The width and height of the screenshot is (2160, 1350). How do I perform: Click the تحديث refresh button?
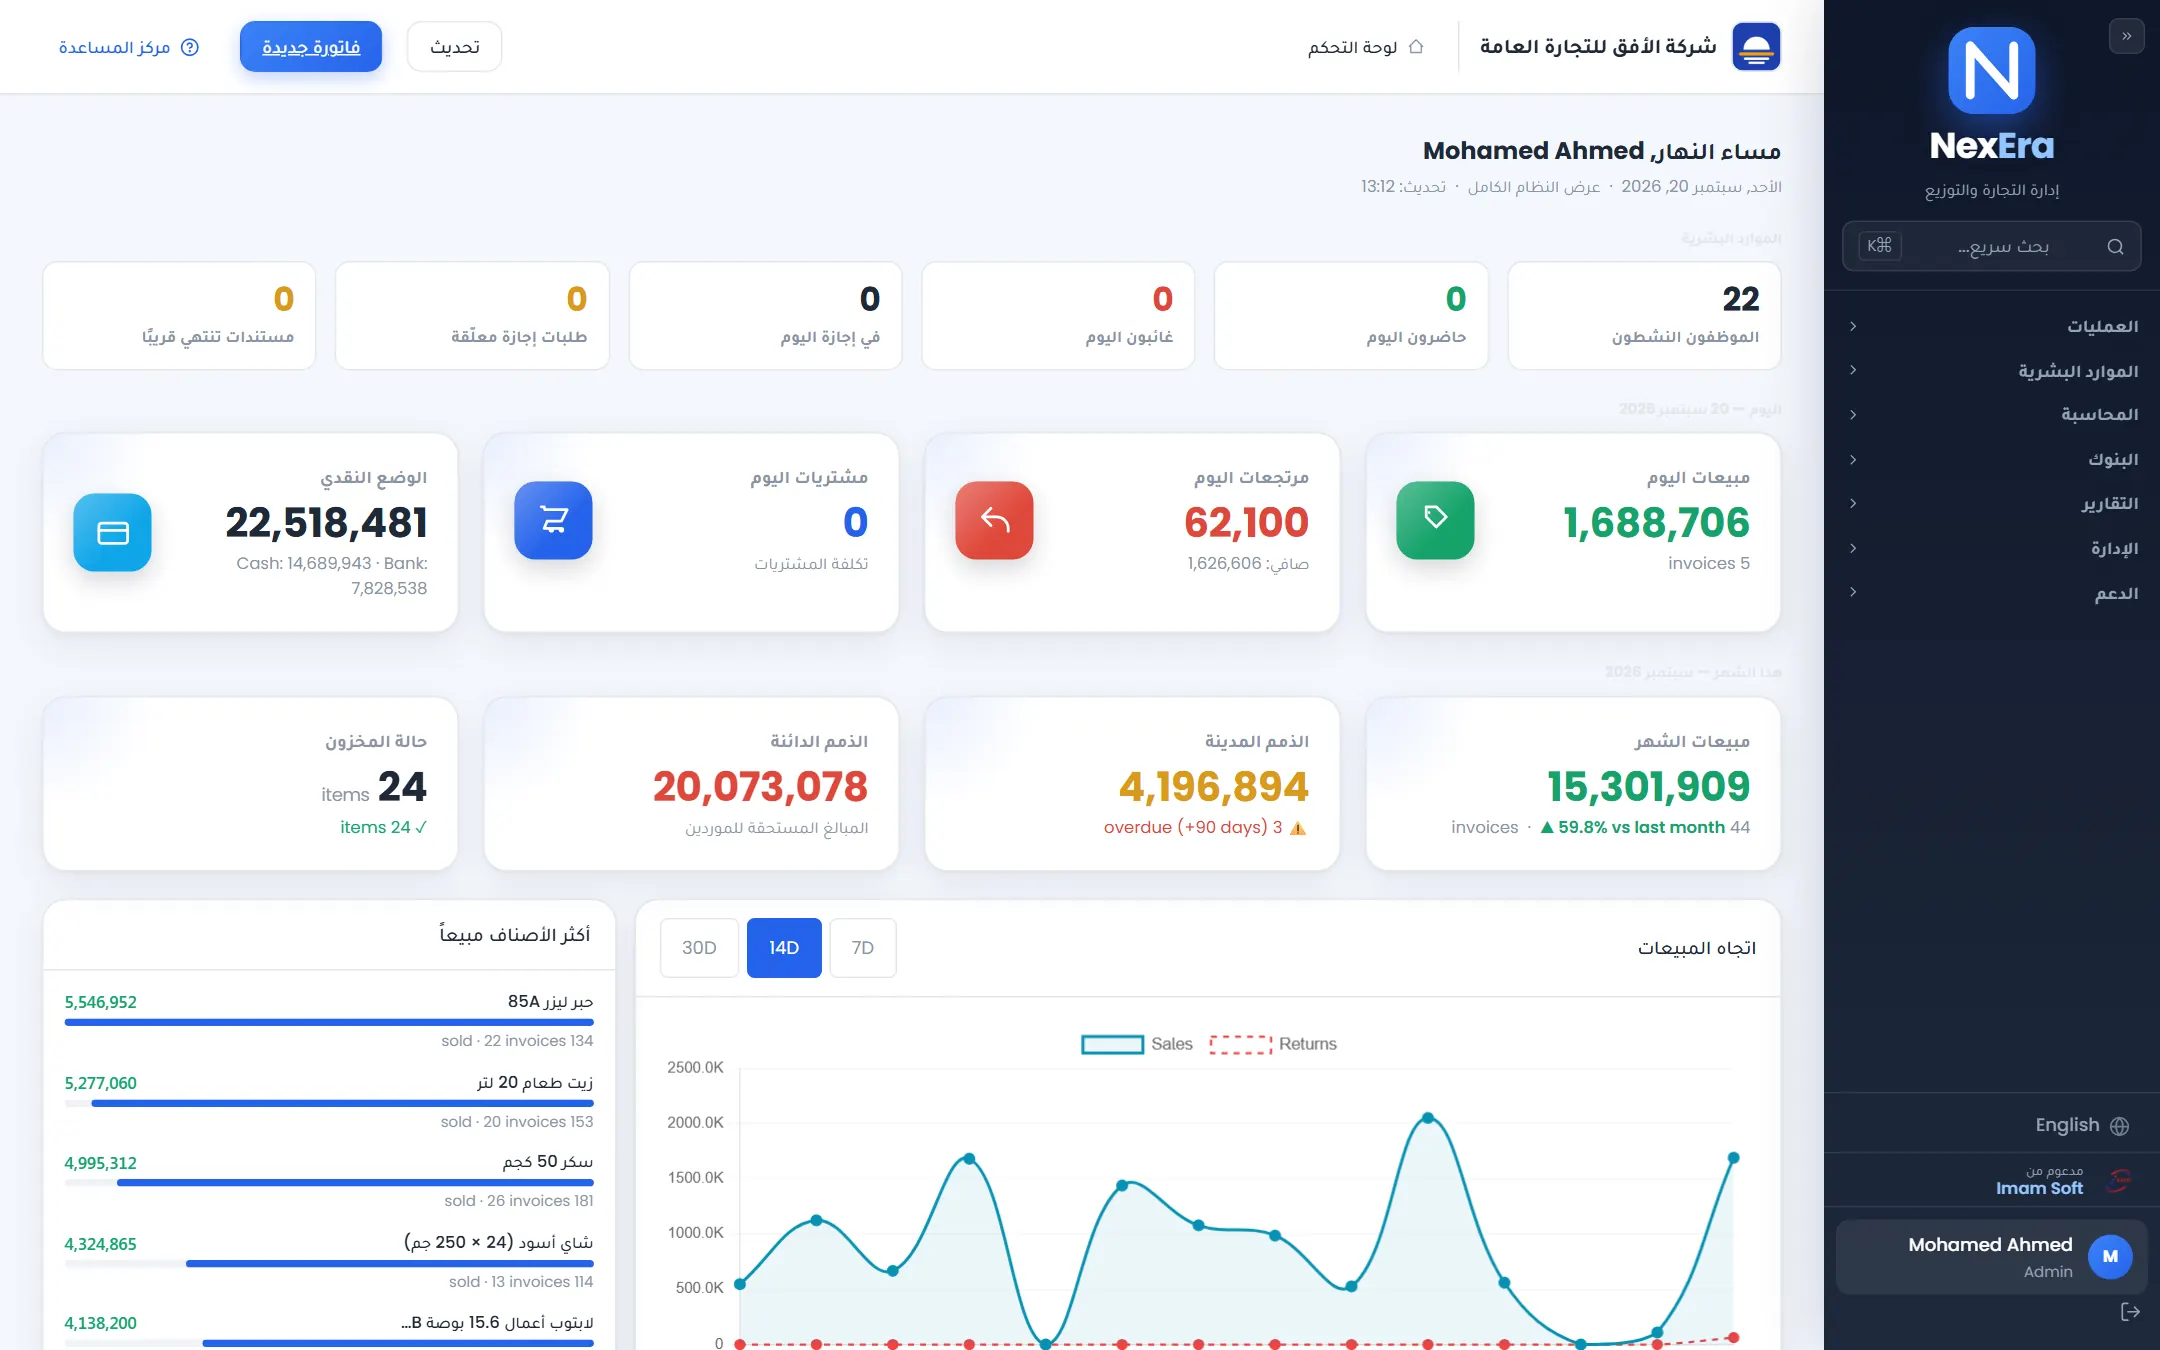(x=455, y=47)
